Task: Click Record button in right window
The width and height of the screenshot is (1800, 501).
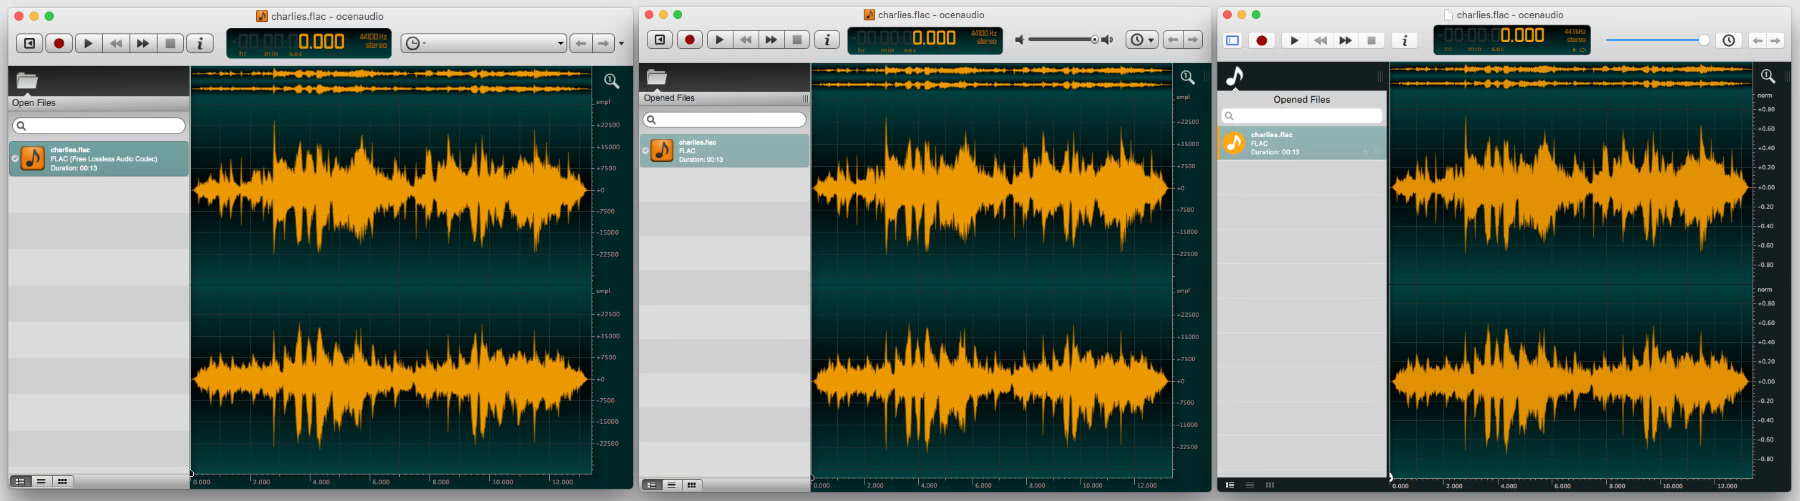Action: tap(1262, 40)
